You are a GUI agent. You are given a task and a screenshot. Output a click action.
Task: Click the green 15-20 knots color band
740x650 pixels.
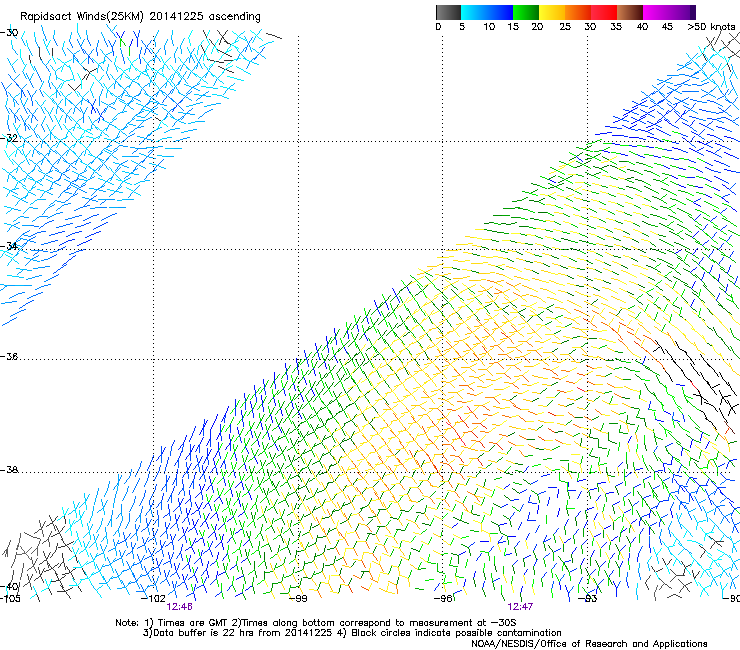click(x=526, y=12)
